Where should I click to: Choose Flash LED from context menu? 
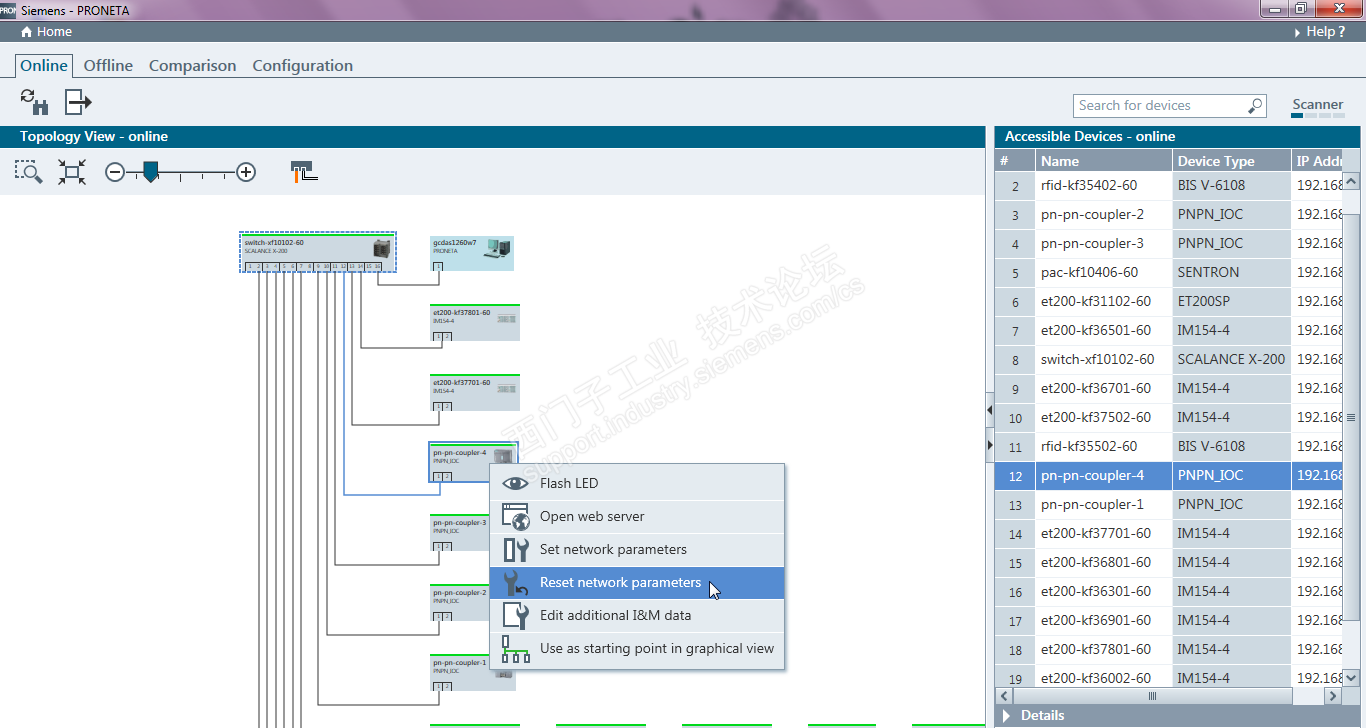point(637,483)
